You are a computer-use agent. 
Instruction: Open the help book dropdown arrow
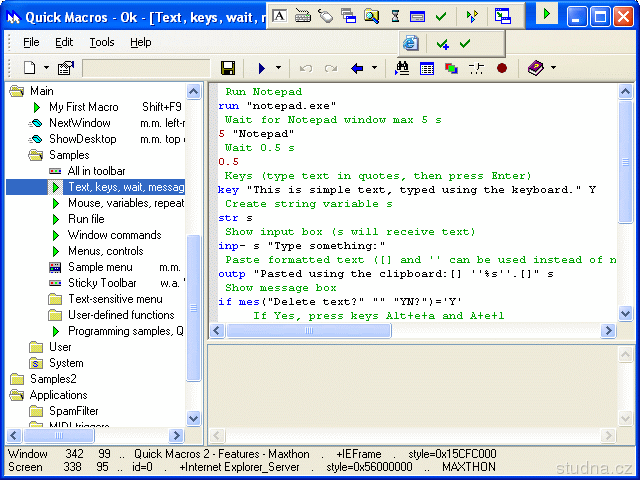[553, 68]
